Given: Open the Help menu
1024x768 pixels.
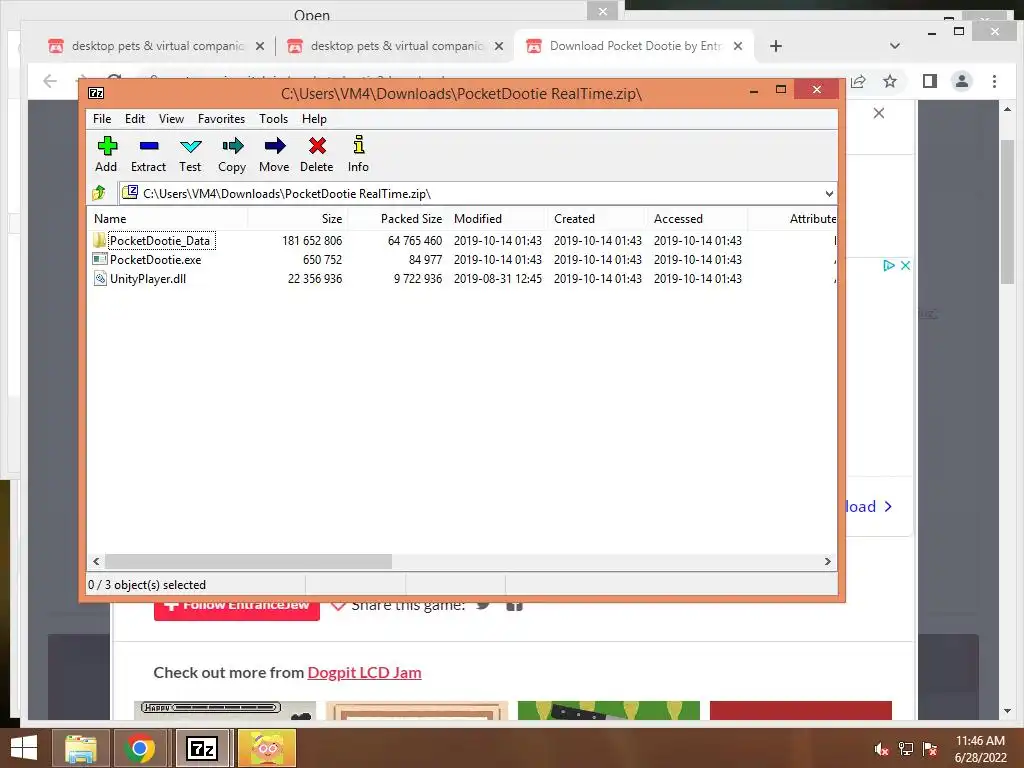Looking at the screenshot, I should (x=314, y=119).
